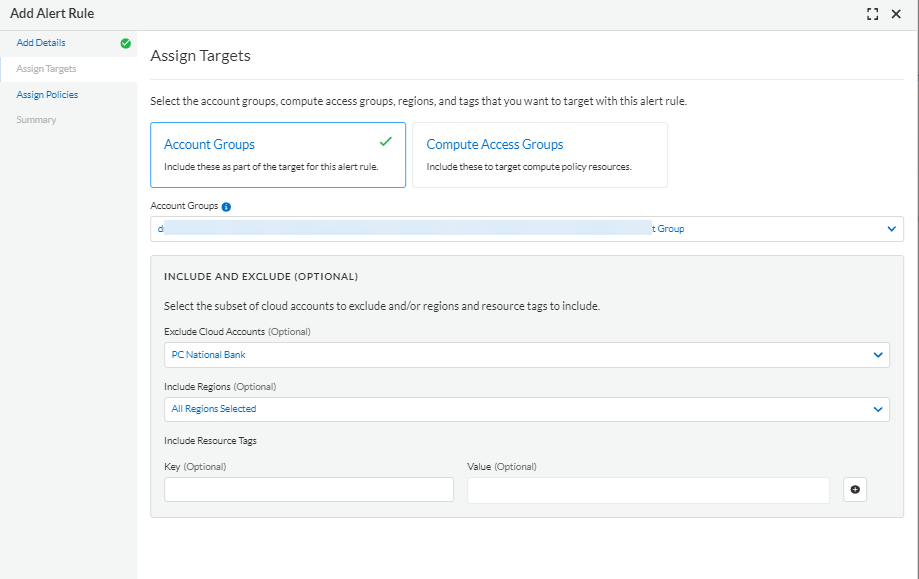Click the resource tag Key field
Viewport: 919px width, 579px height.
pyautogui.click(x=309, y=489)
